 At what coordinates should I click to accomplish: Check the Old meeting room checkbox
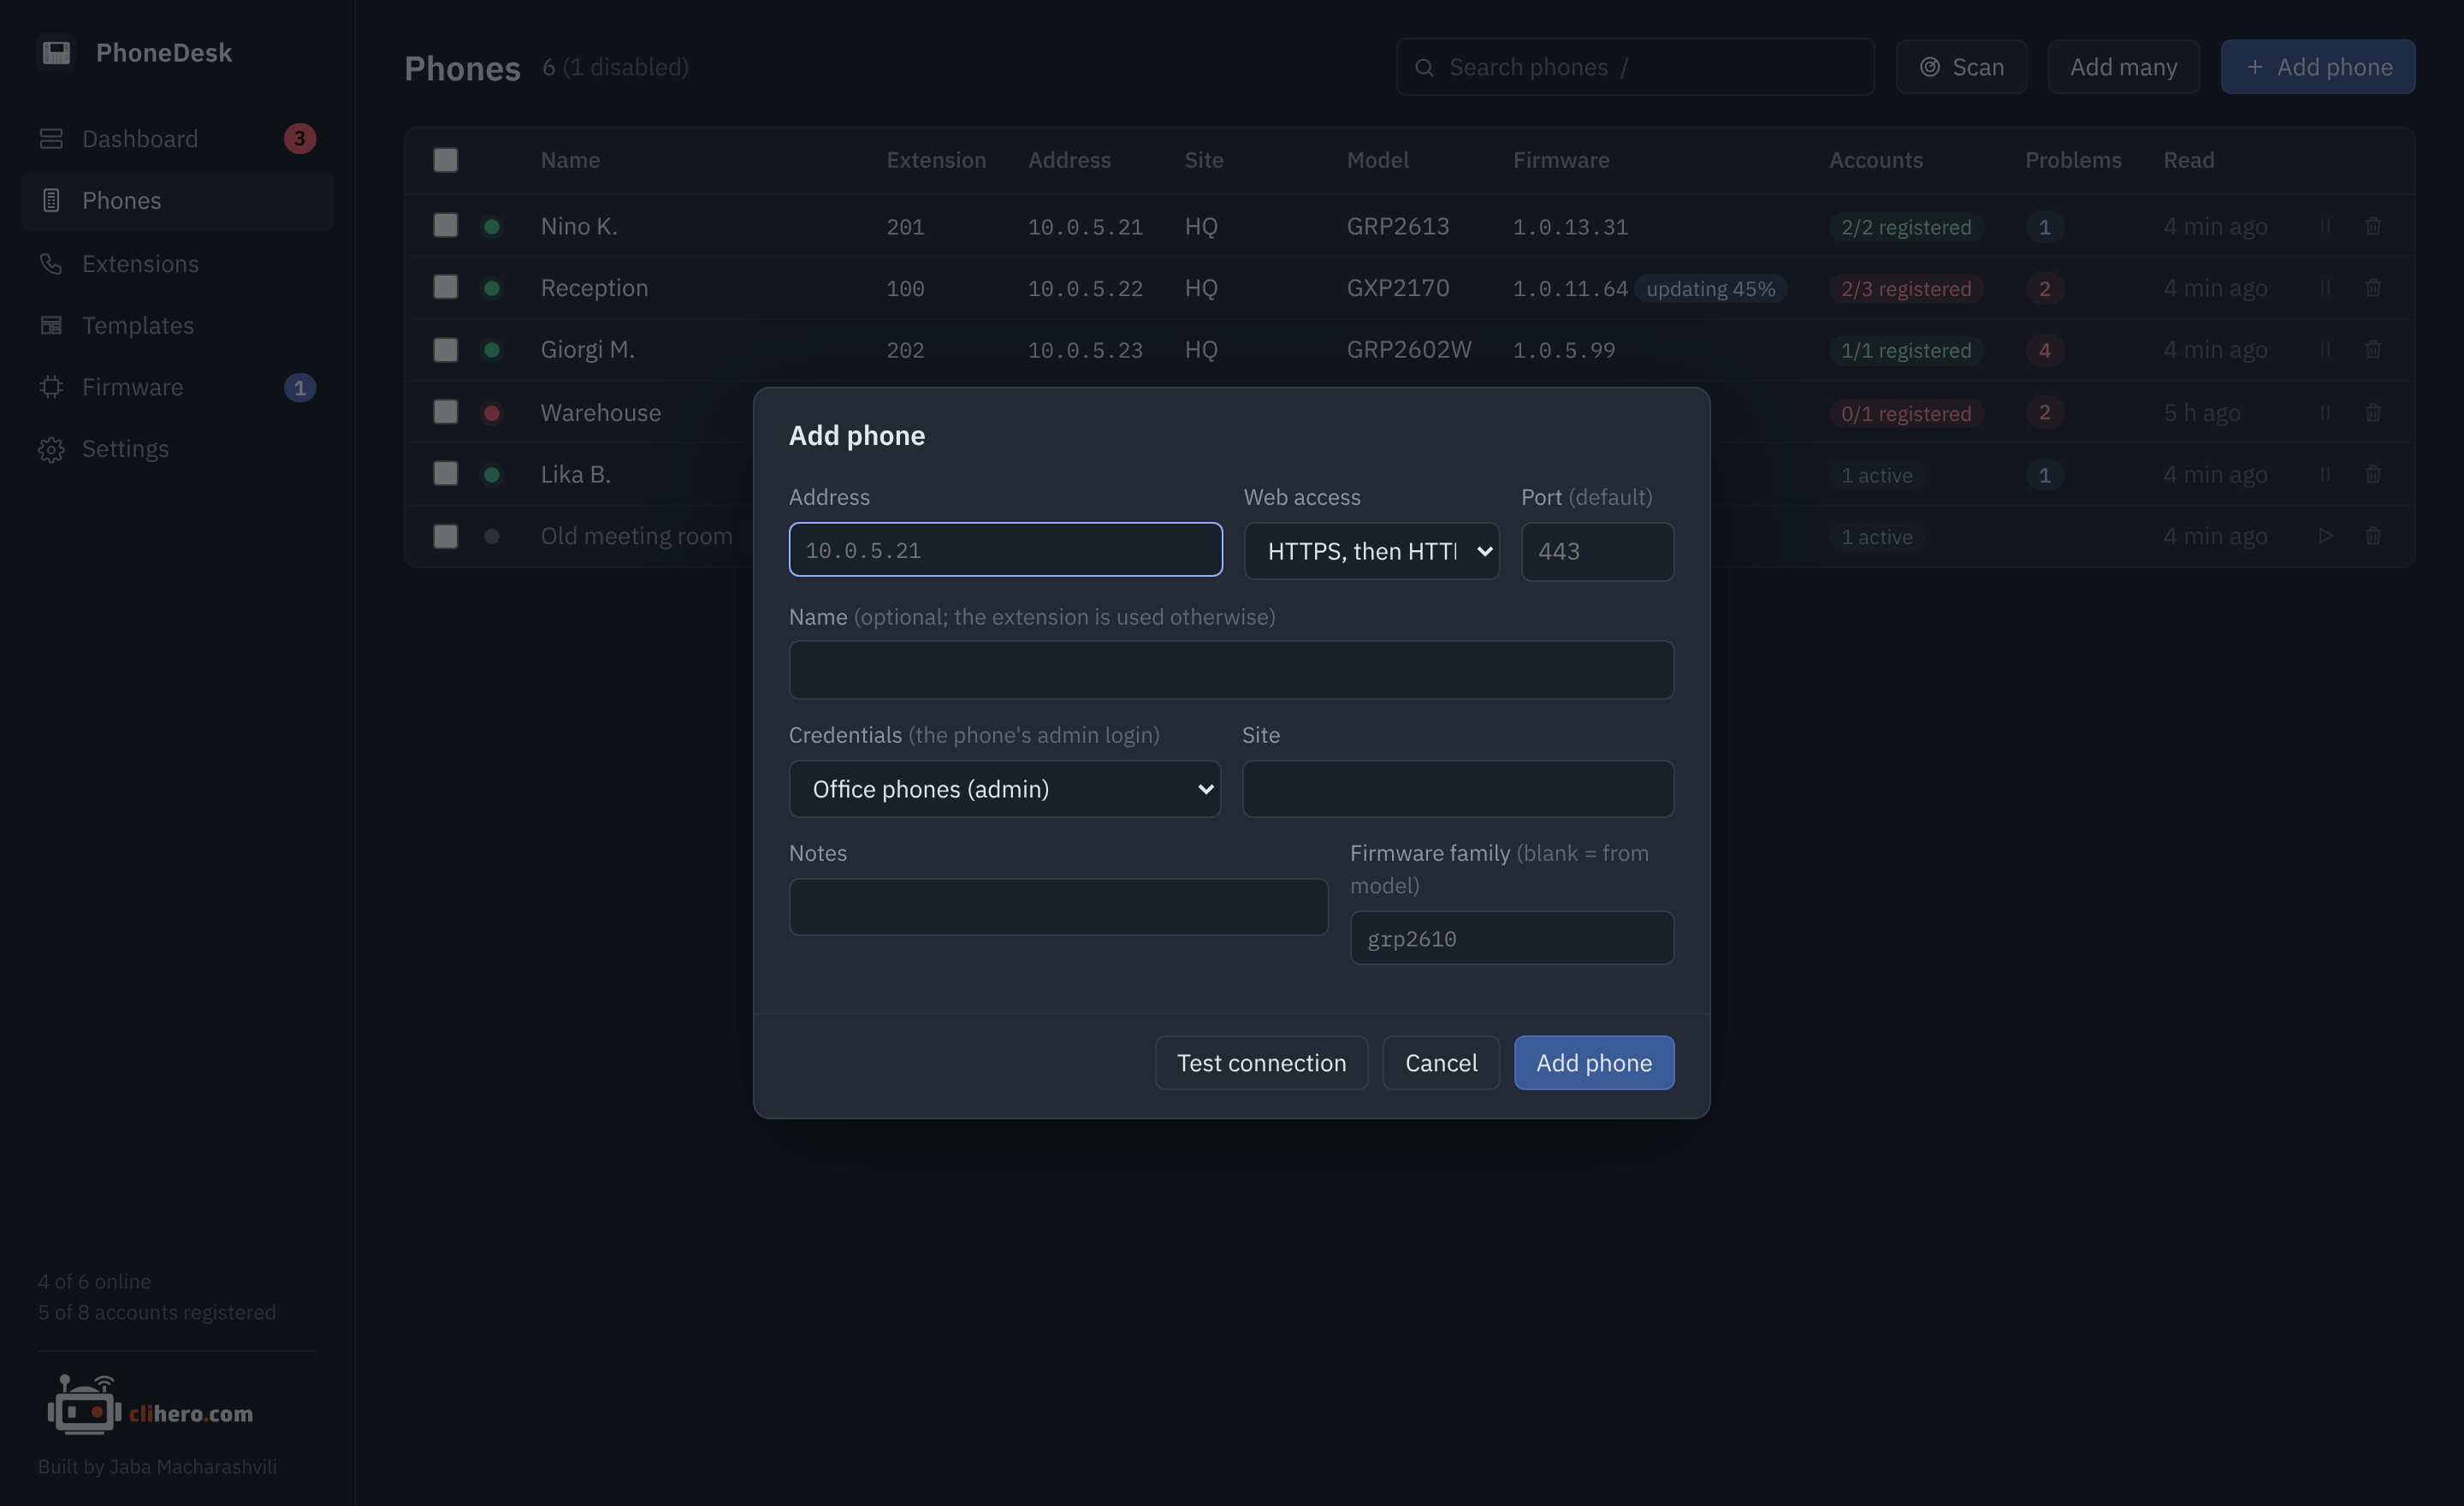pyautogui.click(x=446, y=536)
